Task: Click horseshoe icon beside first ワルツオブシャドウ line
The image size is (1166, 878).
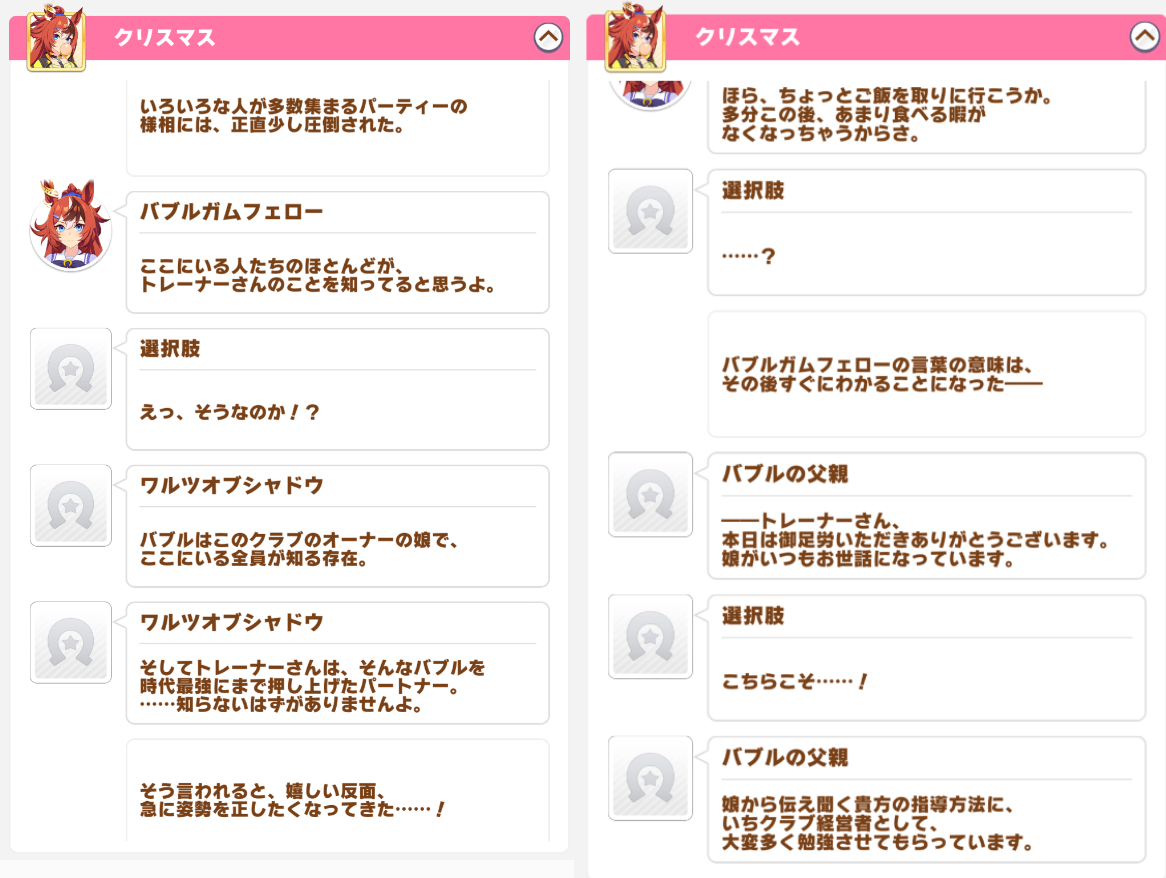Action: pos(71,506)
